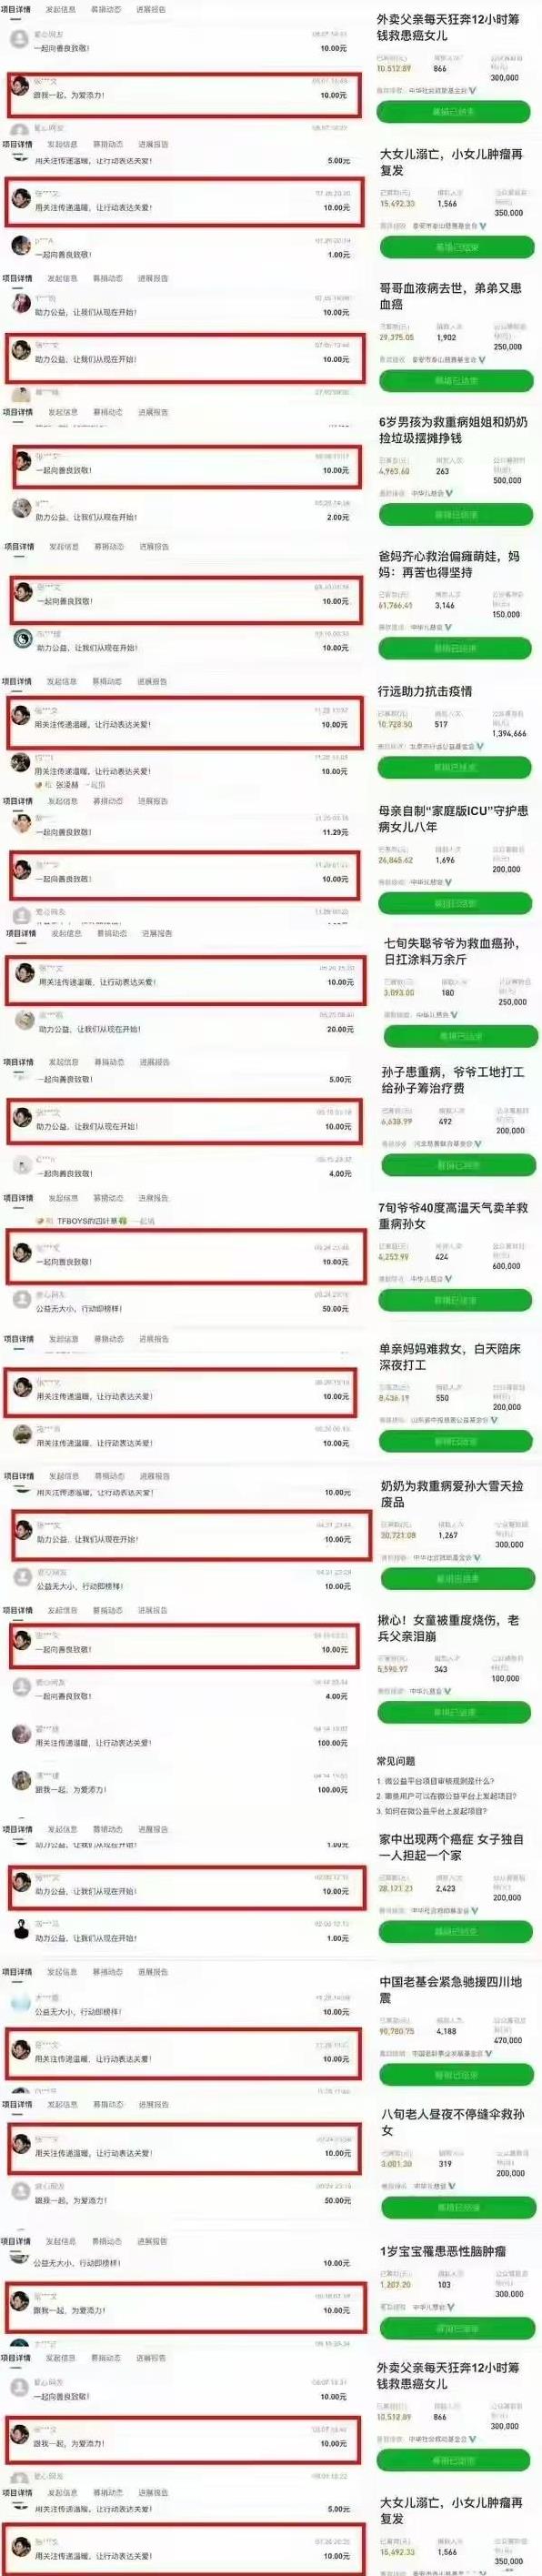The height and width of the screenshot is (2576, 542).
Task: Click verified badge beside 中国老龄事业发展基金会
Action: [488, 2052]
